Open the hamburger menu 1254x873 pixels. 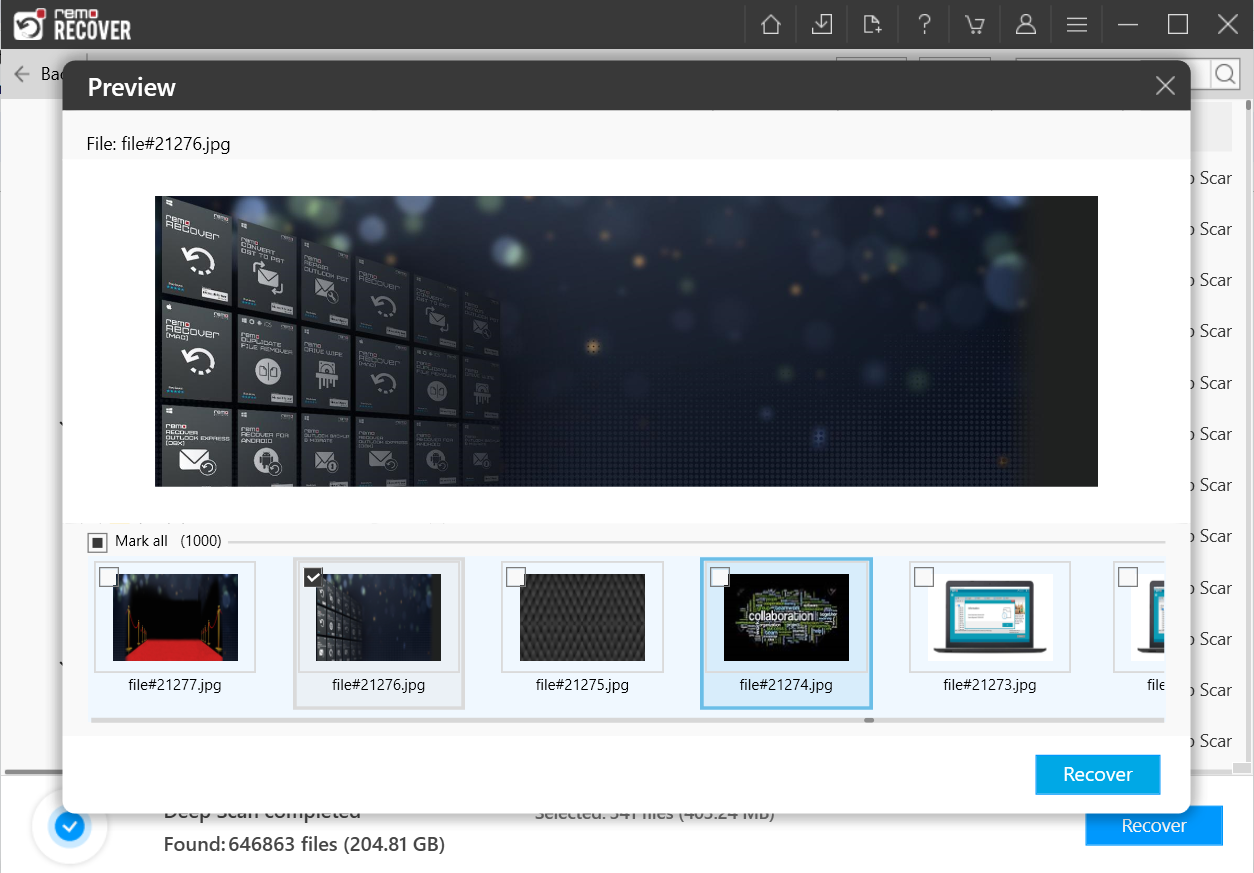point(1077,24)
